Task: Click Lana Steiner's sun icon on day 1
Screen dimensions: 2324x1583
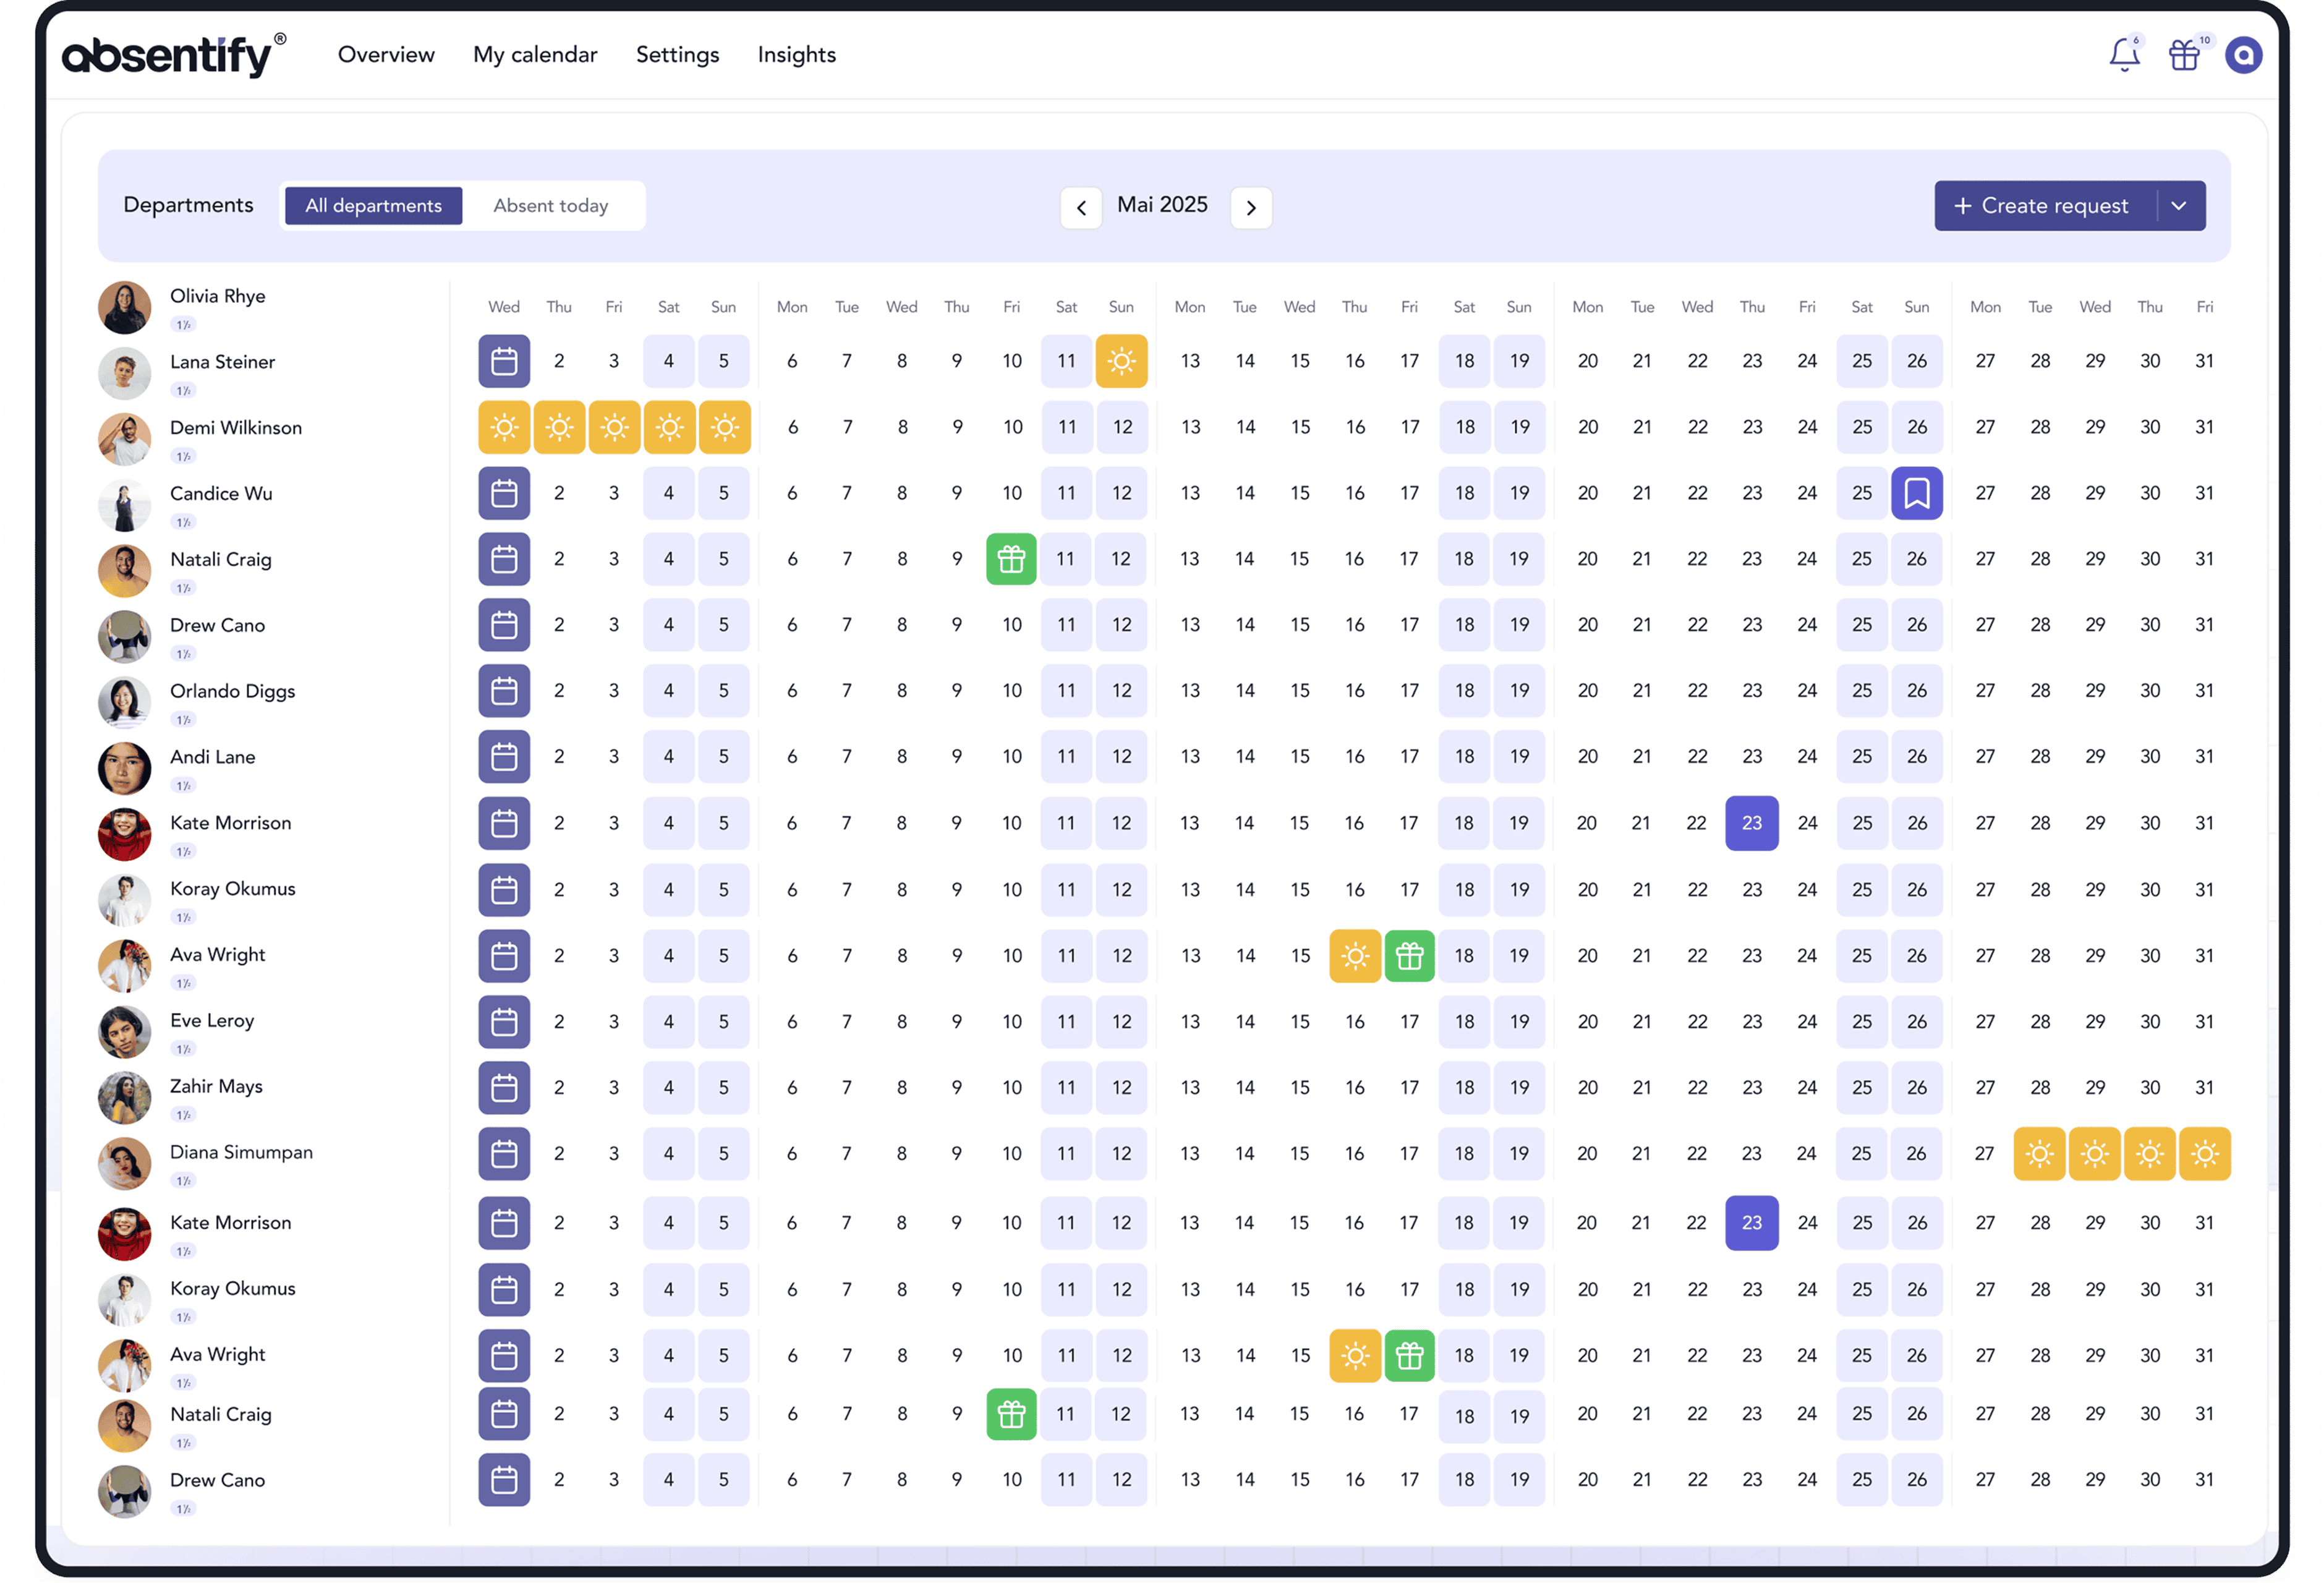Action: point(504,427)
